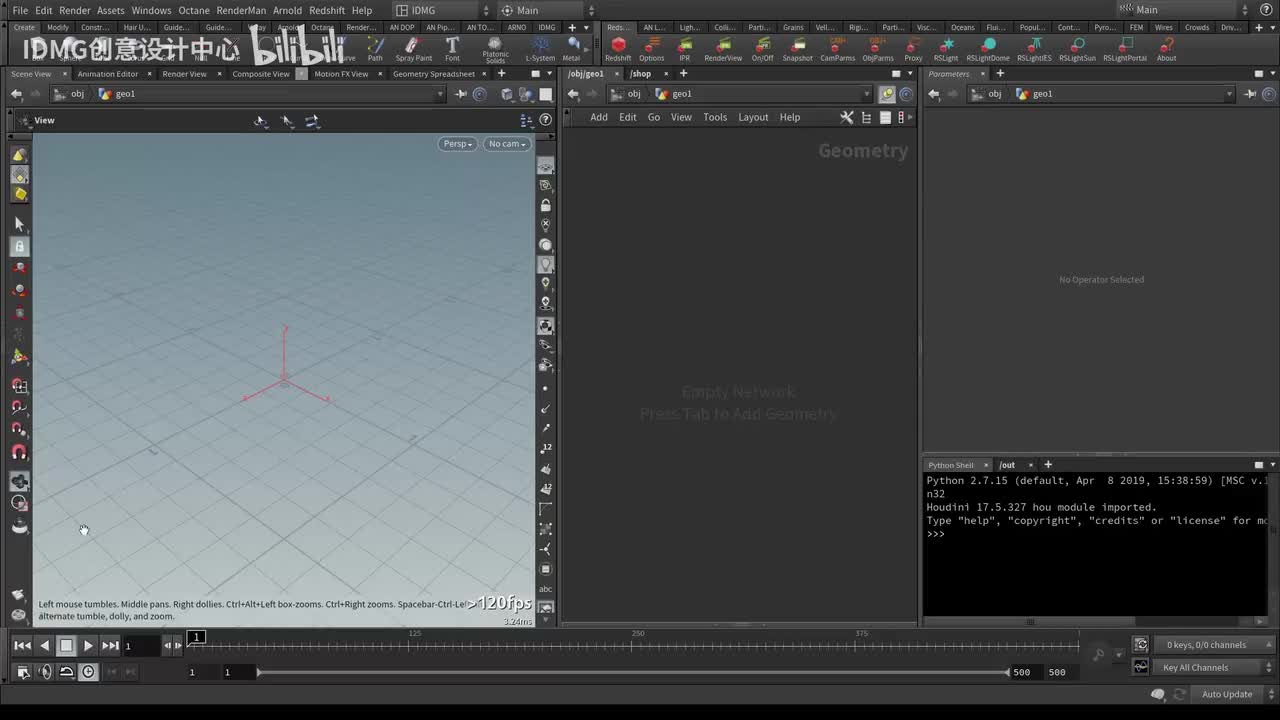Open the Redshift RenderView tool
The image size is (1280, 720).
(x=723, y=47)
